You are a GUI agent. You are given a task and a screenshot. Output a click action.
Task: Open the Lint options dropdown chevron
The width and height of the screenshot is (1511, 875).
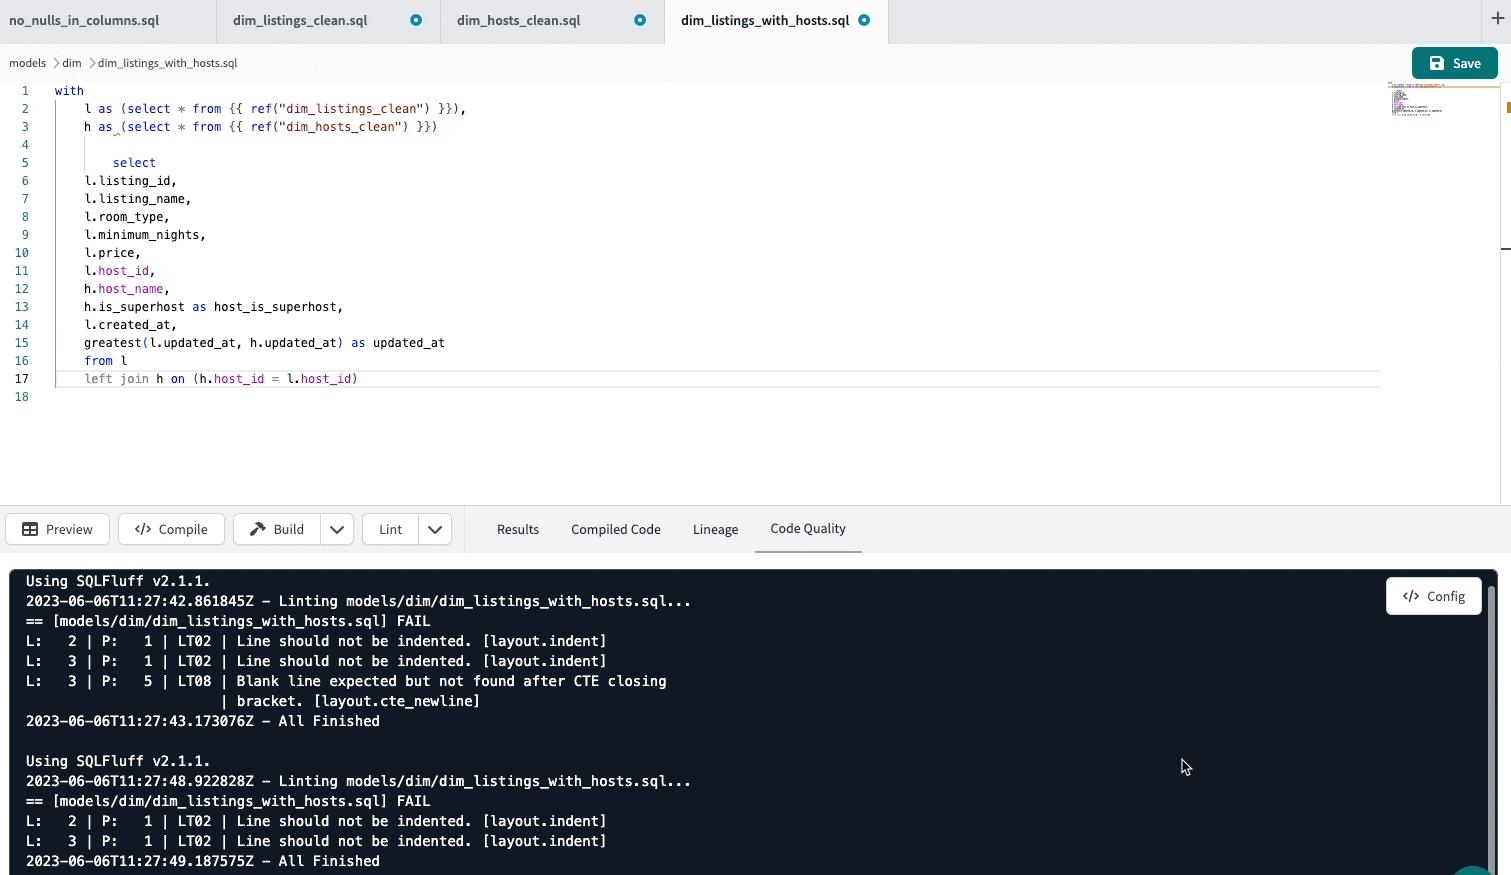click(435, 529)
